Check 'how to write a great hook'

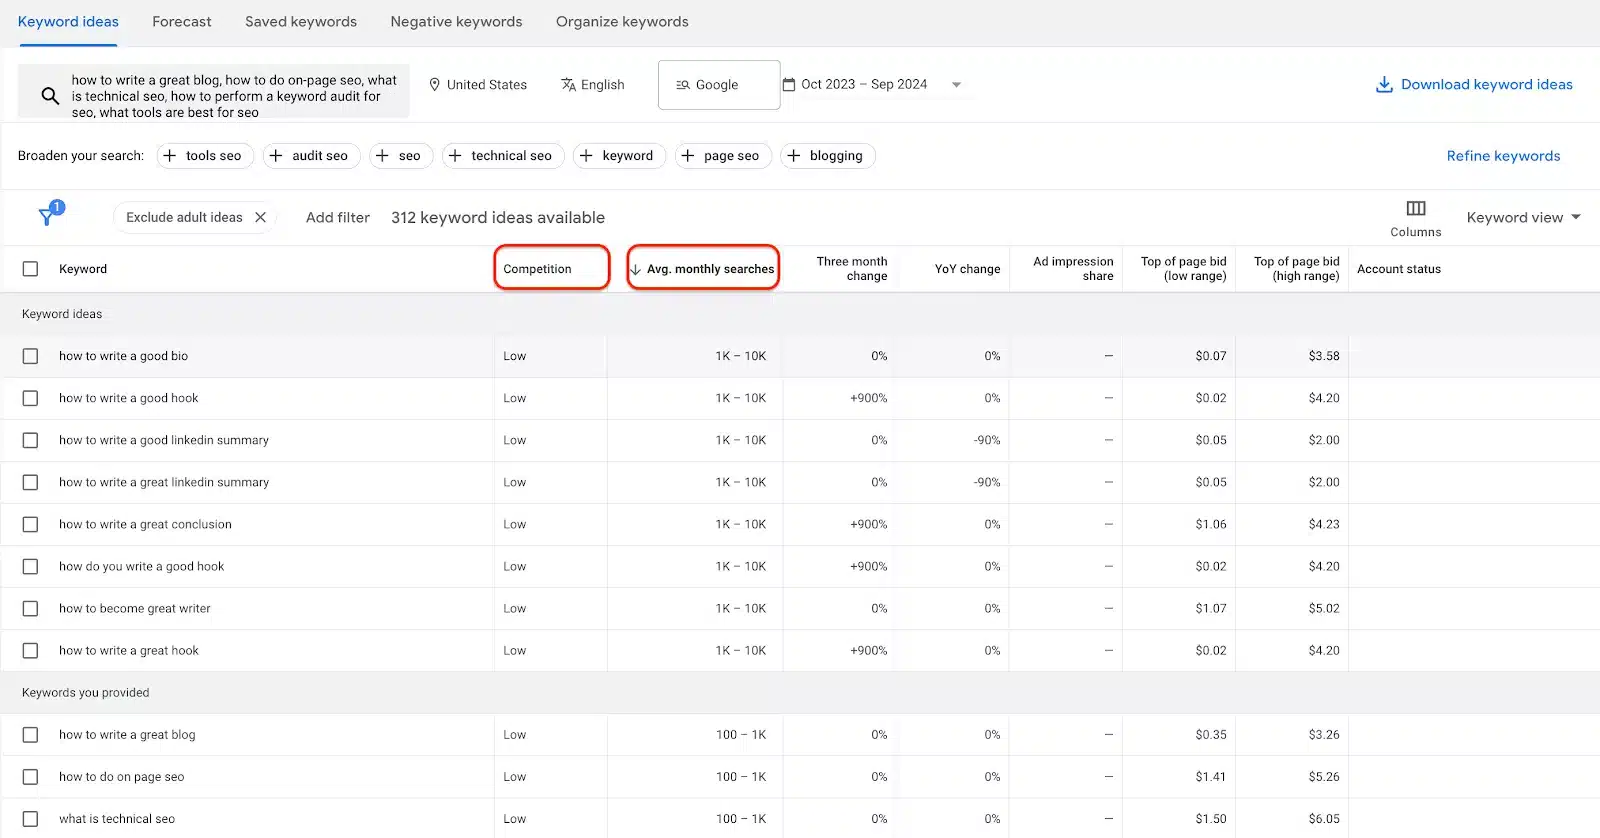coord(30,650)
